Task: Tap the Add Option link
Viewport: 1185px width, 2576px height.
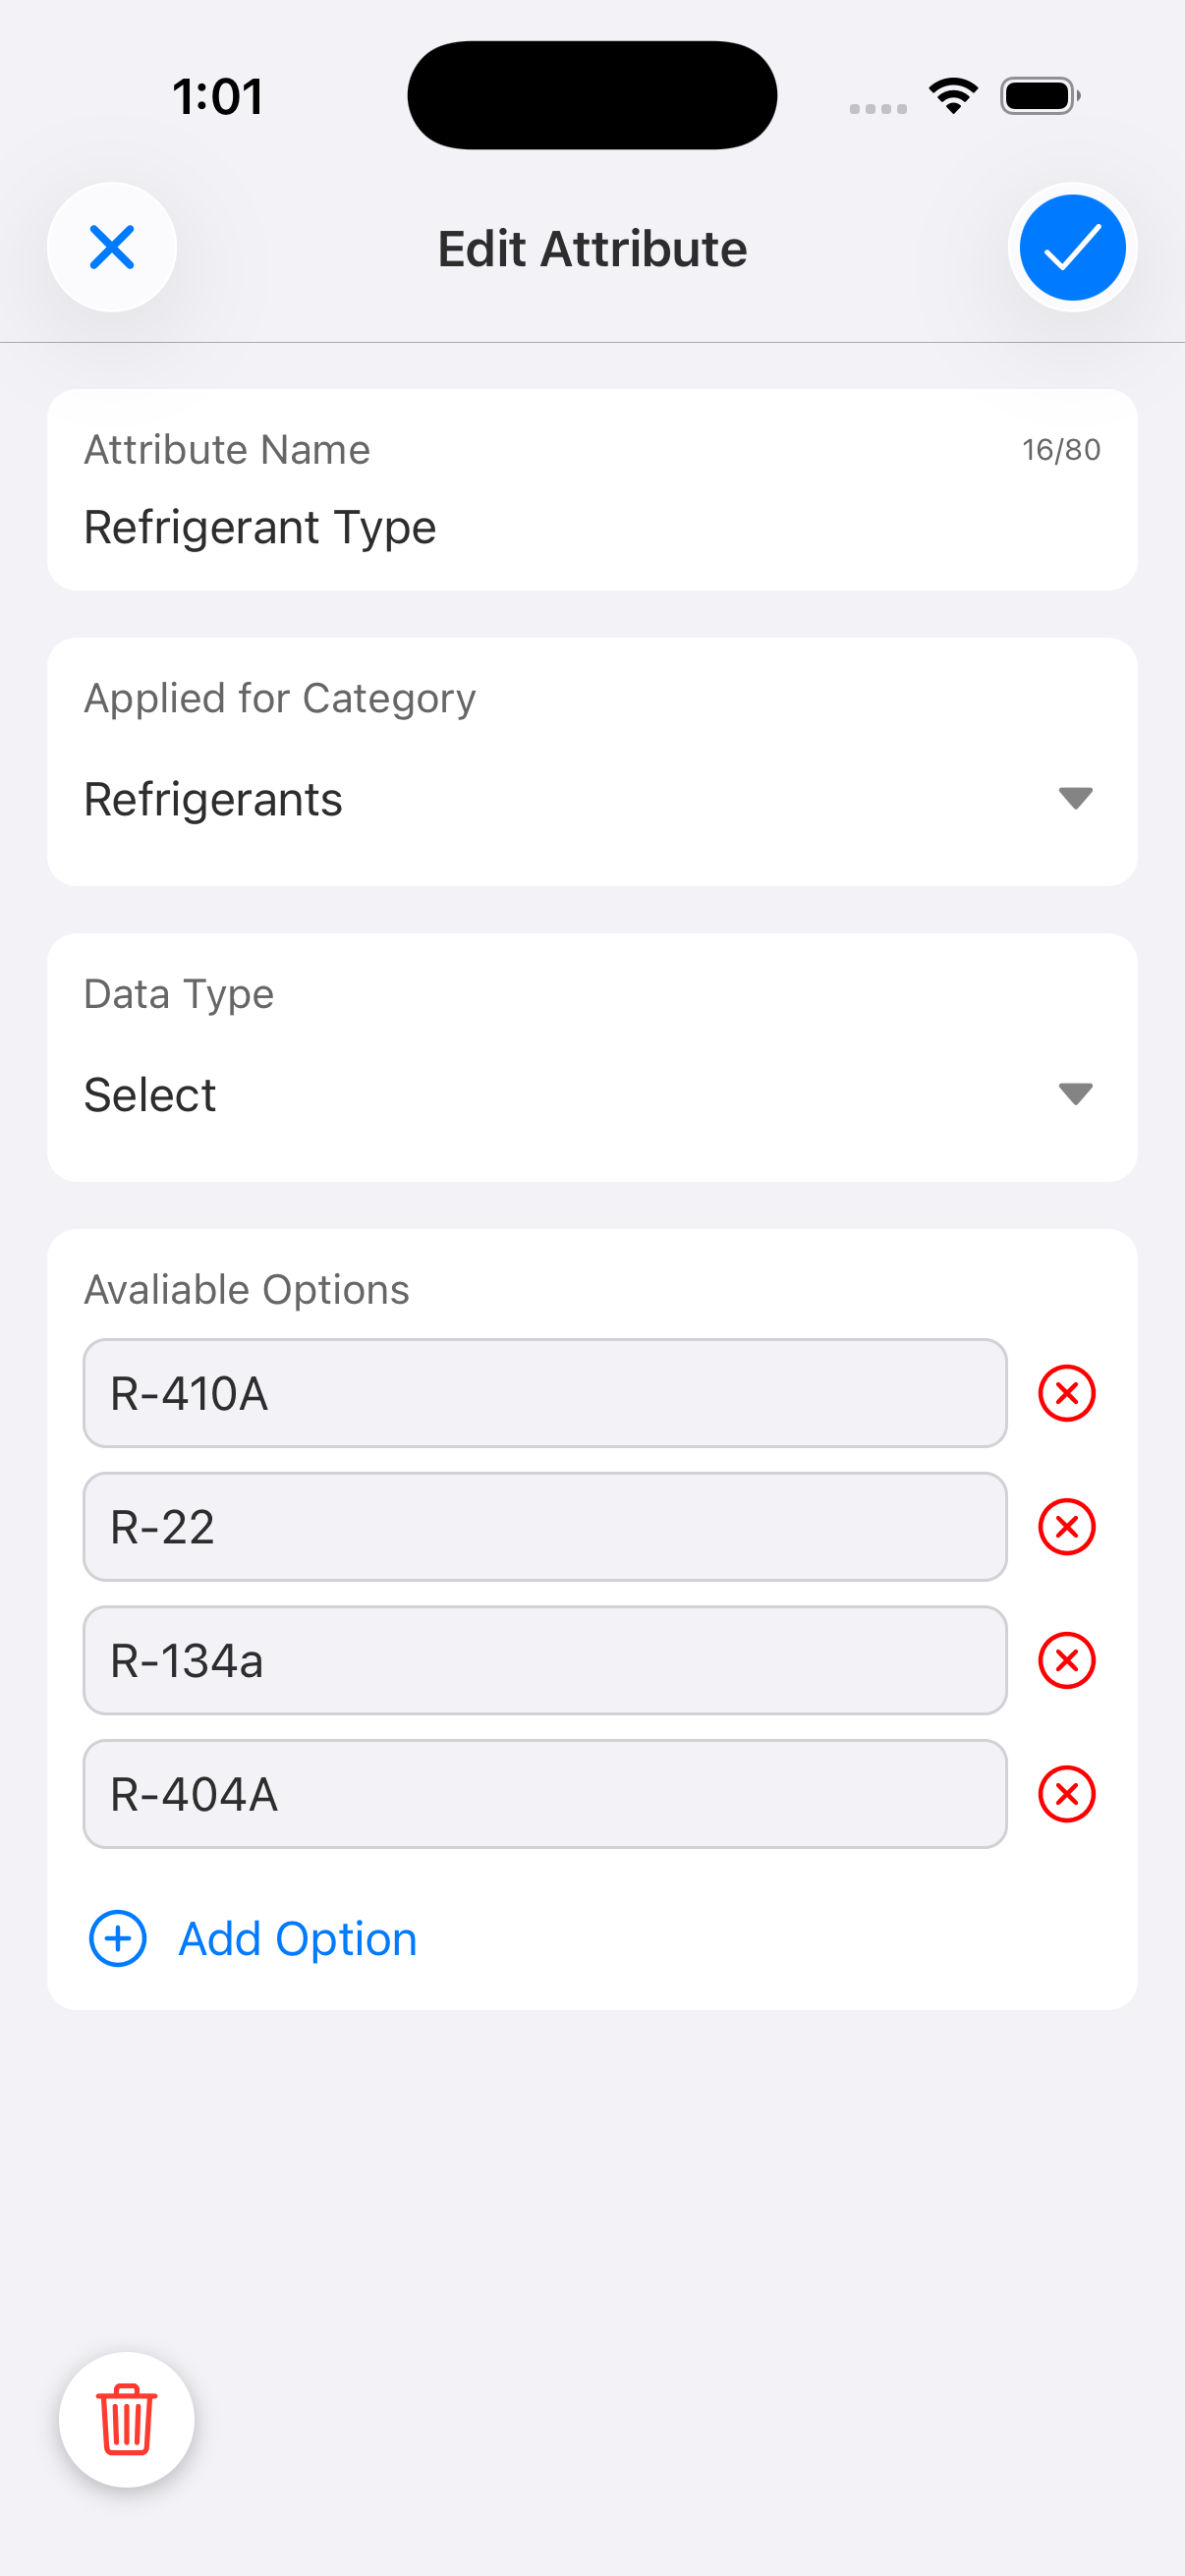Action: click(x=297, y=1939)
